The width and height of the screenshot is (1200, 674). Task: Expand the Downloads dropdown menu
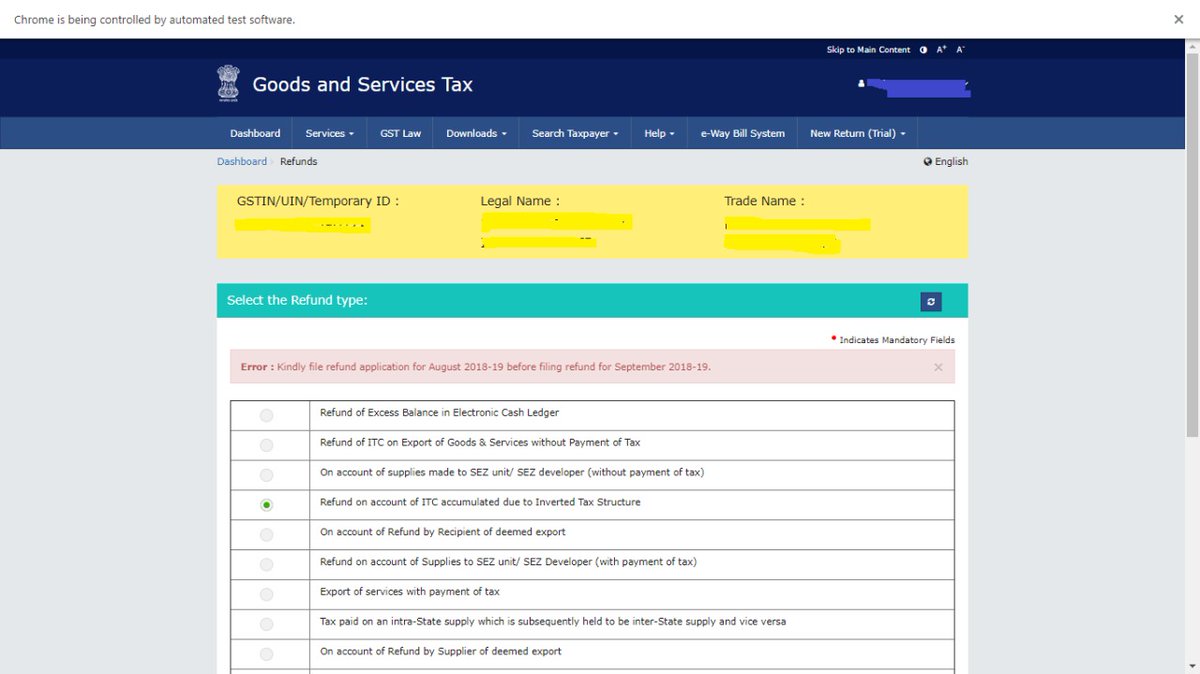476,133
